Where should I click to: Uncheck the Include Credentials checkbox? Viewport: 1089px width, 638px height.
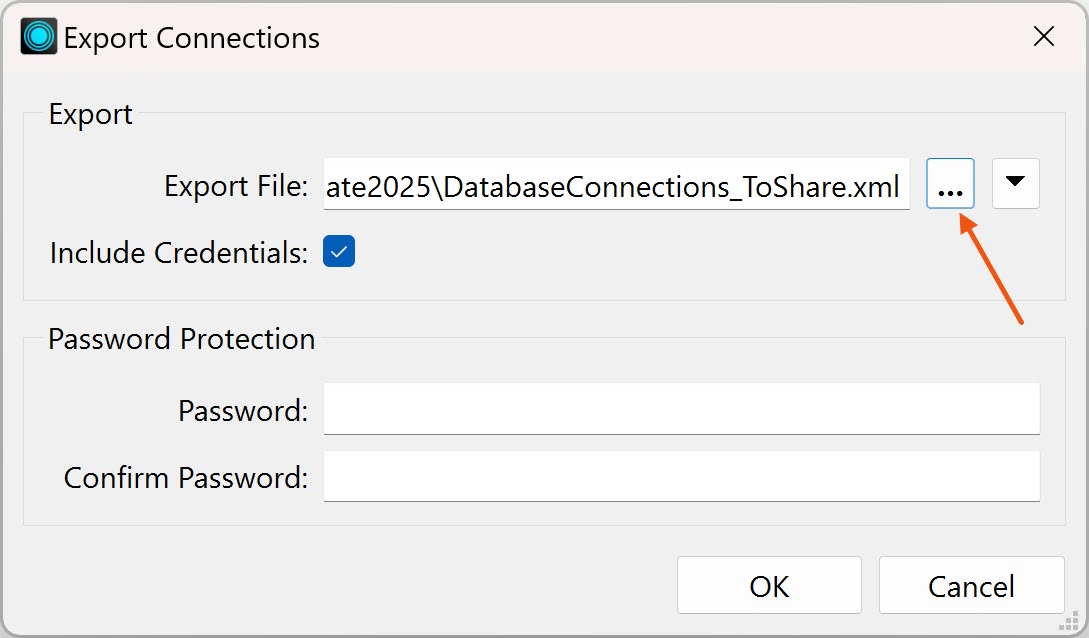[339, 251]
